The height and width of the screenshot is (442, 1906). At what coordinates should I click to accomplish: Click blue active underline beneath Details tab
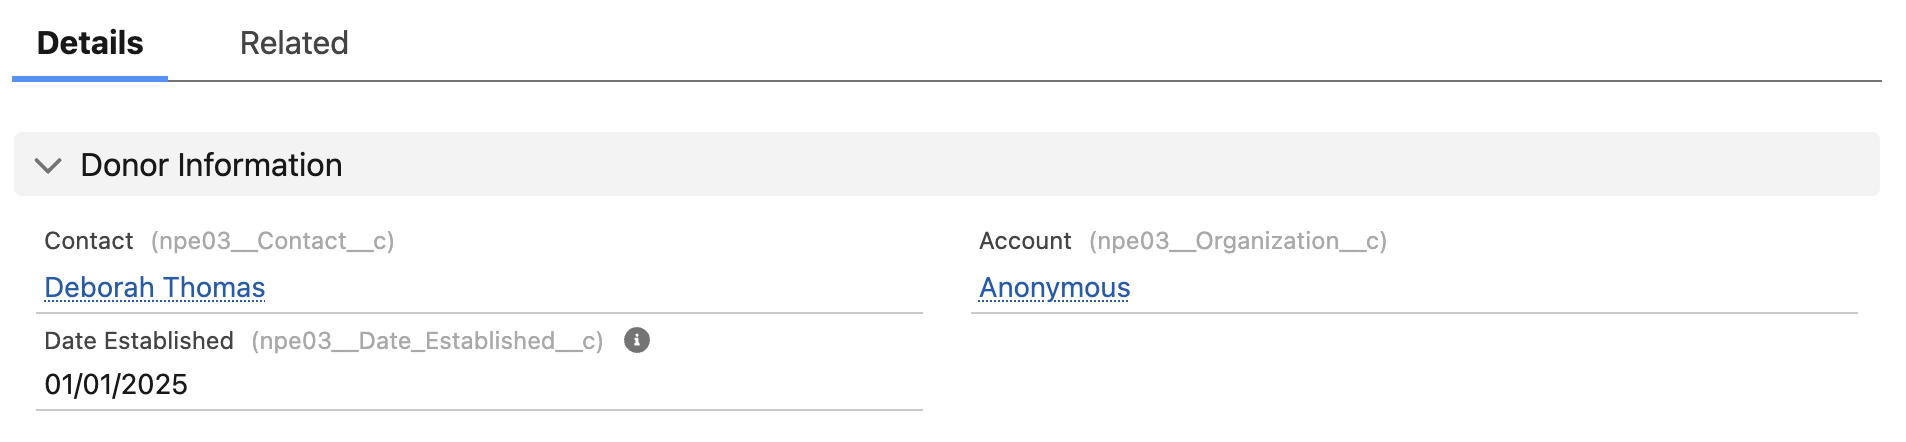coord(90,77)
